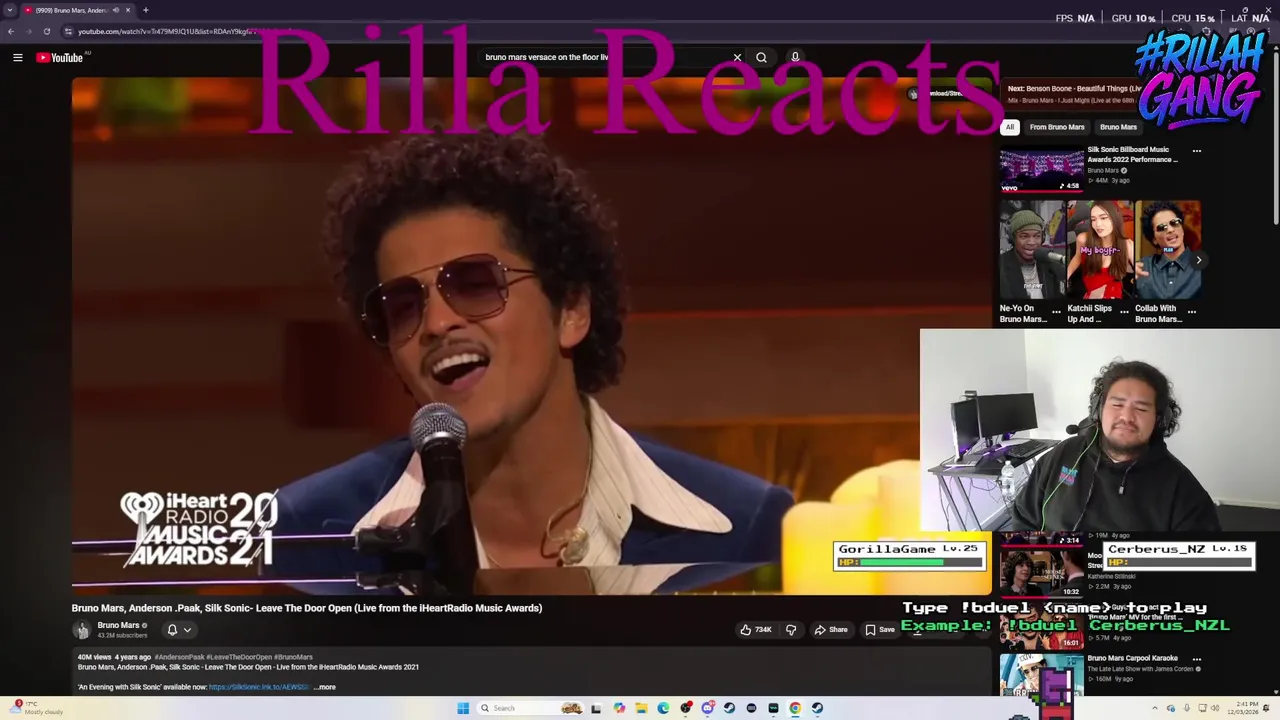1280x720 pixels.
Task: Close the Bruno Mars YouTube tab
Action: click(x=128, y=10)
